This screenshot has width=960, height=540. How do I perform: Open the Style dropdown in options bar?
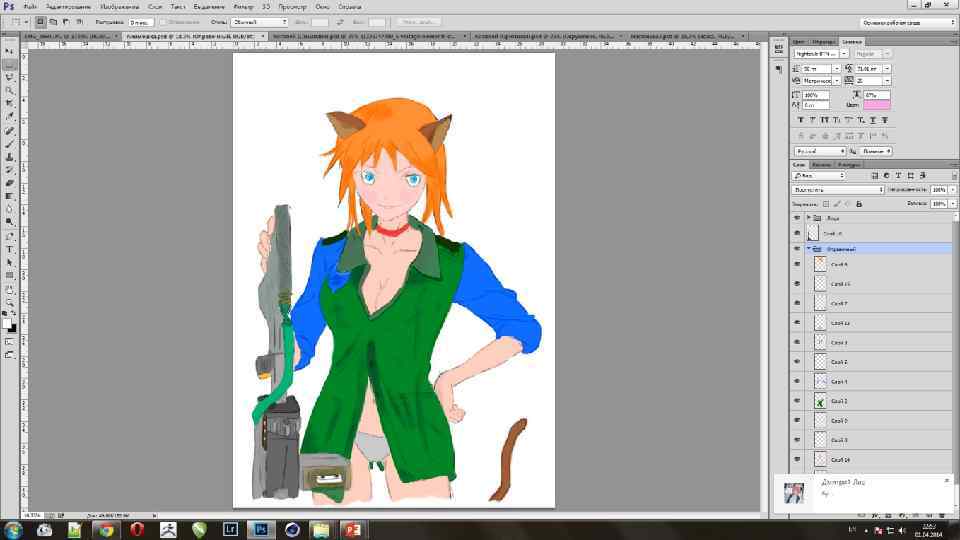(x=259, y=22)
